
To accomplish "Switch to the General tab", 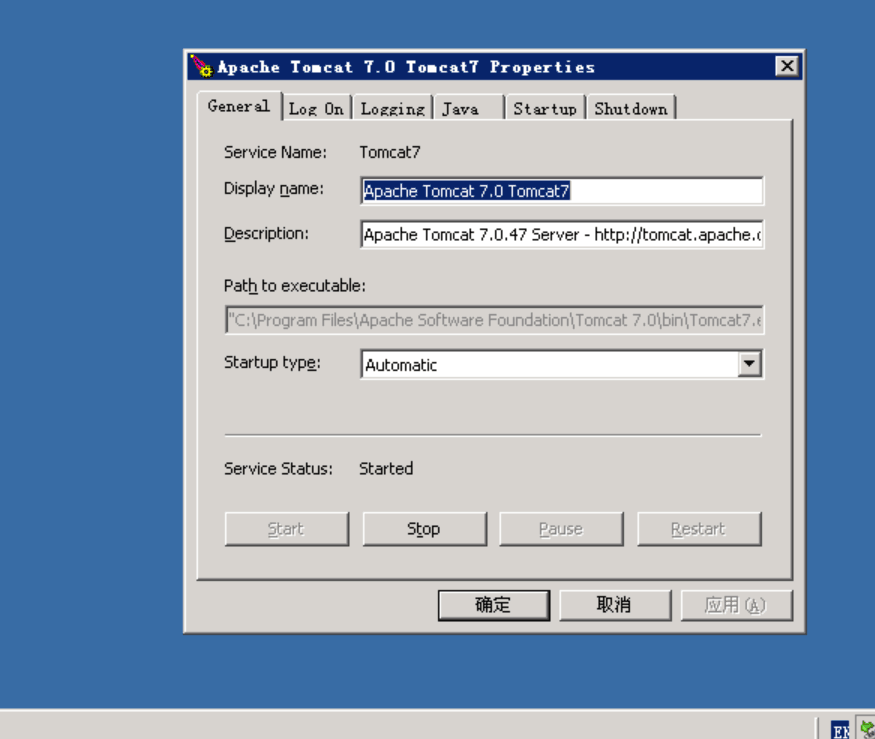I will [239, 106].
